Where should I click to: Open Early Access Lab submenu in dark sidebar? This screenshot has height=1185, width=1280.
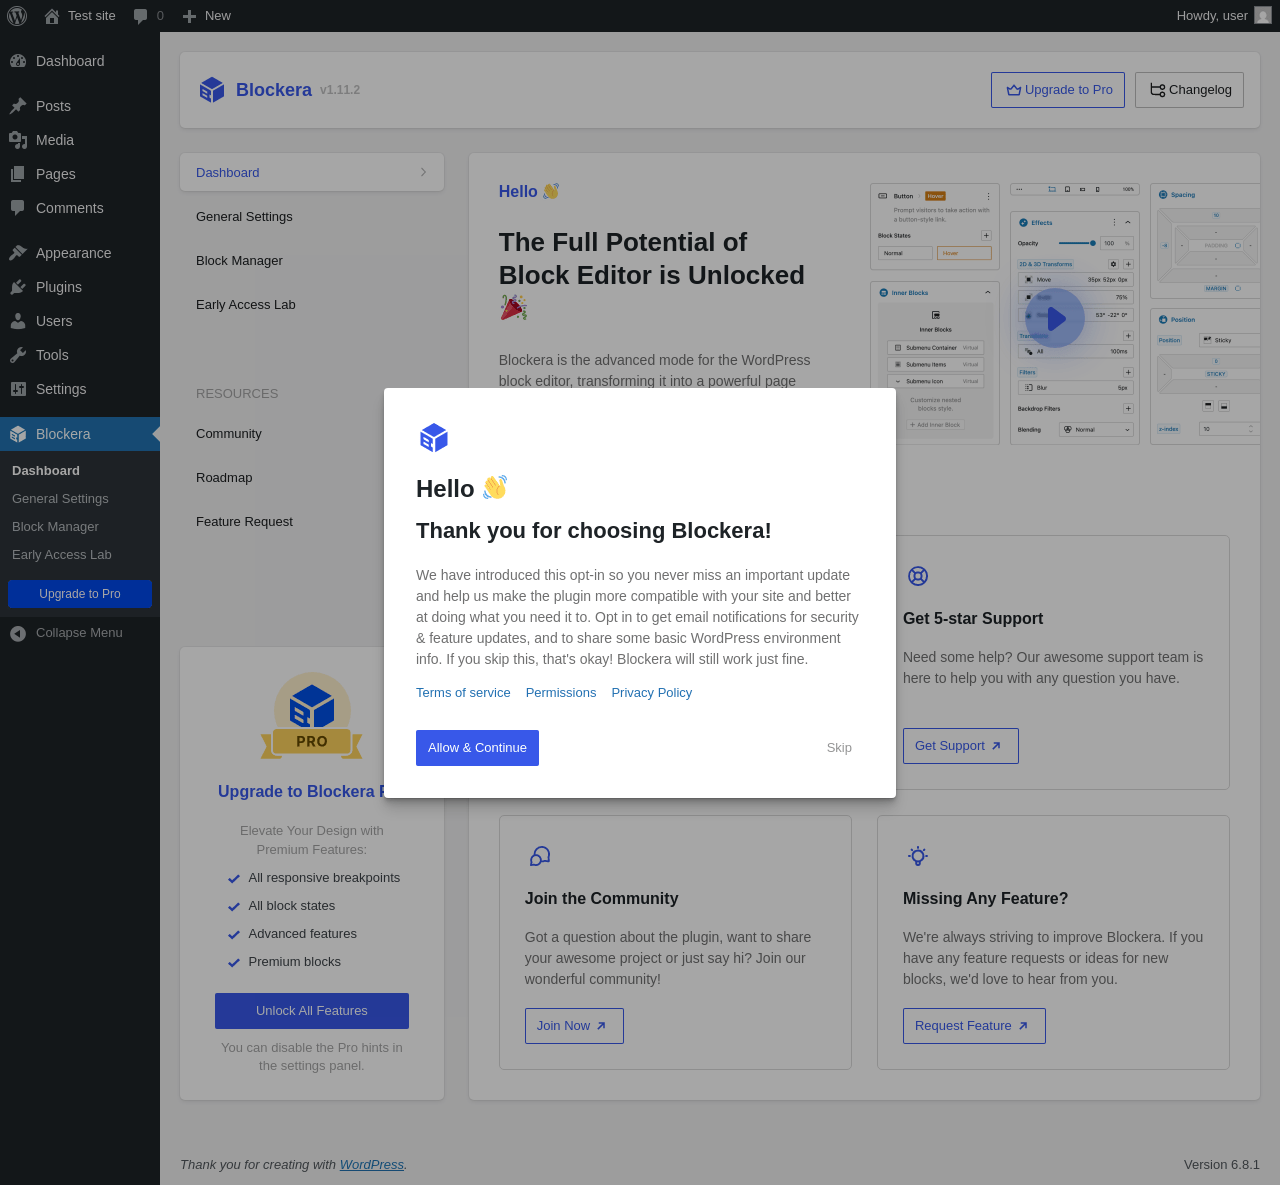62,555
